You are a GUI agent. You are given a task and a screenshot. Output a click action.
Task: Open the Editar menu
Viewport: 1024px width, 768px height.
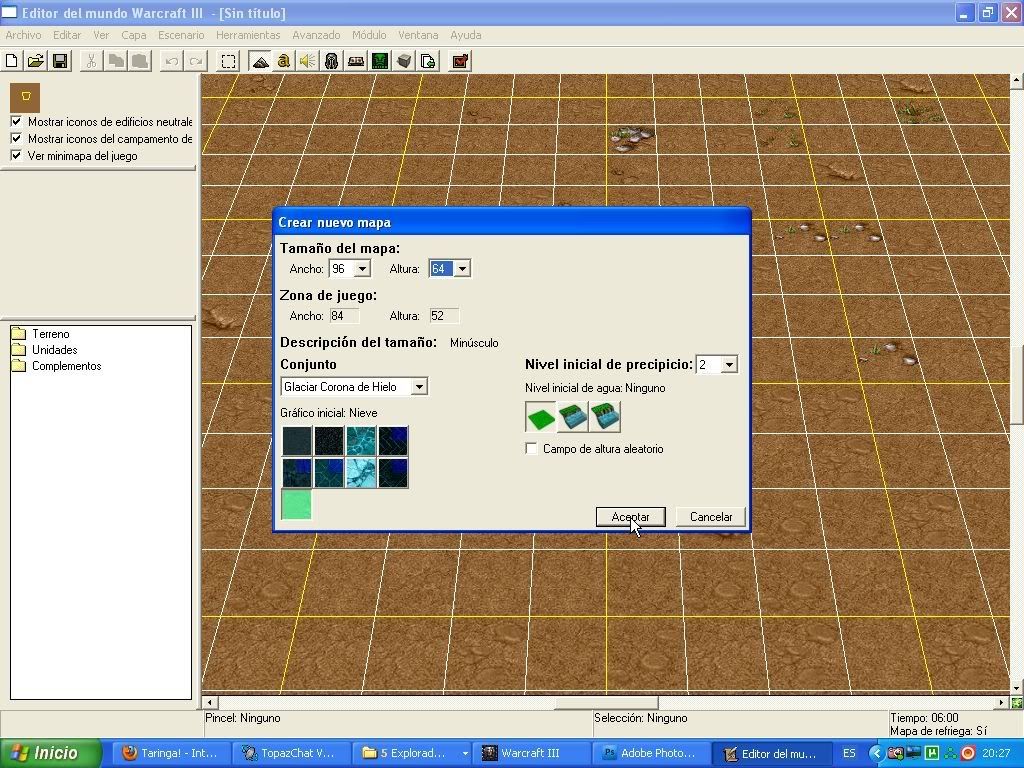(67, 35)
